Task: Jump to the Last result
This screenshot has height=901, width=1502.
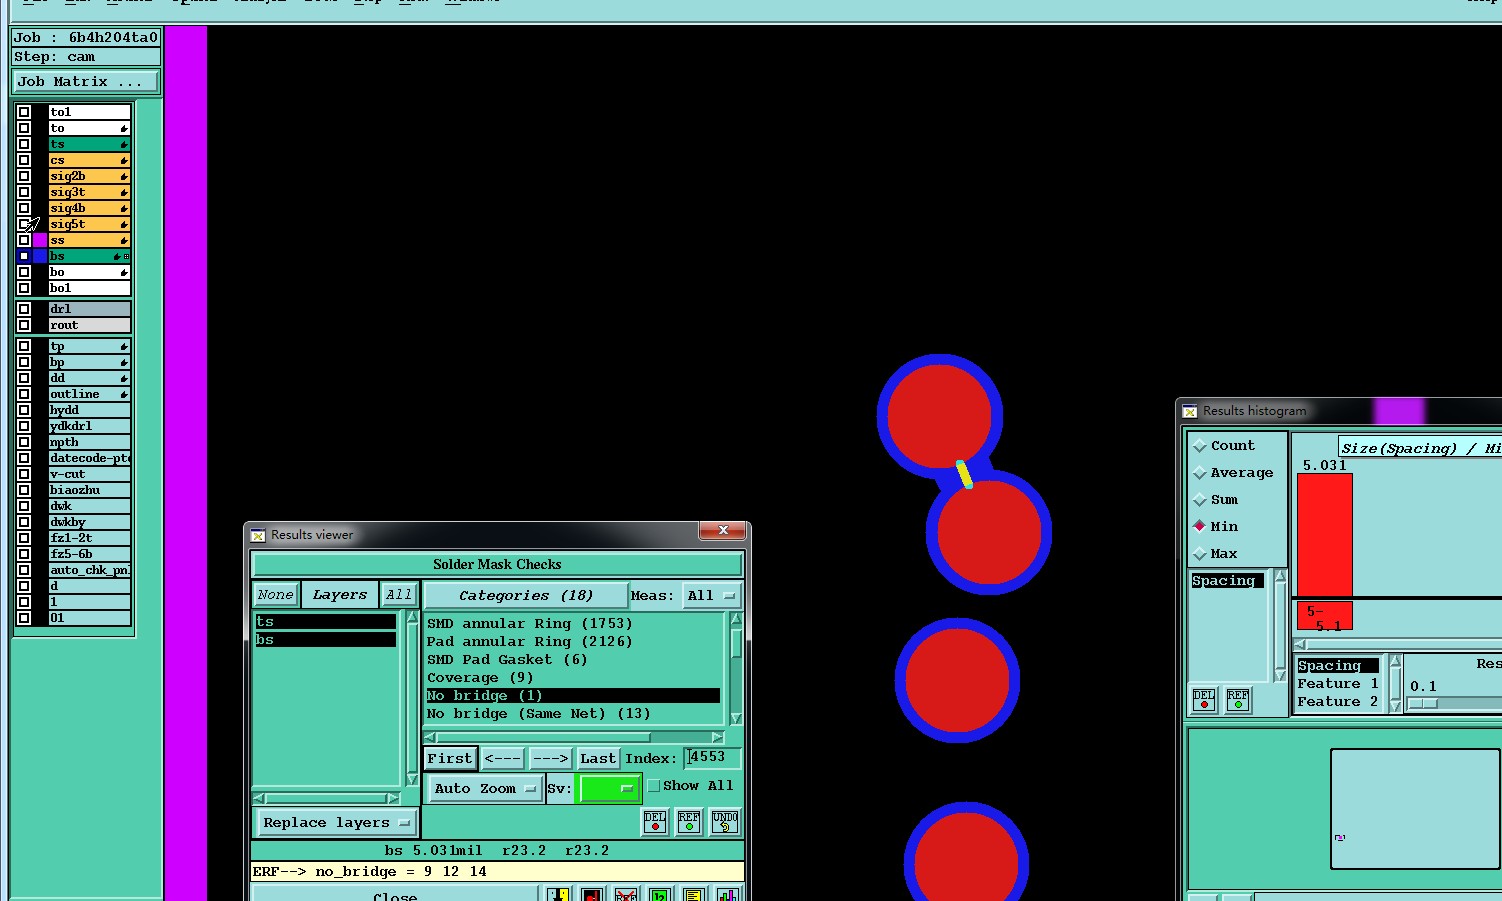Action: (x=598, y=758)
